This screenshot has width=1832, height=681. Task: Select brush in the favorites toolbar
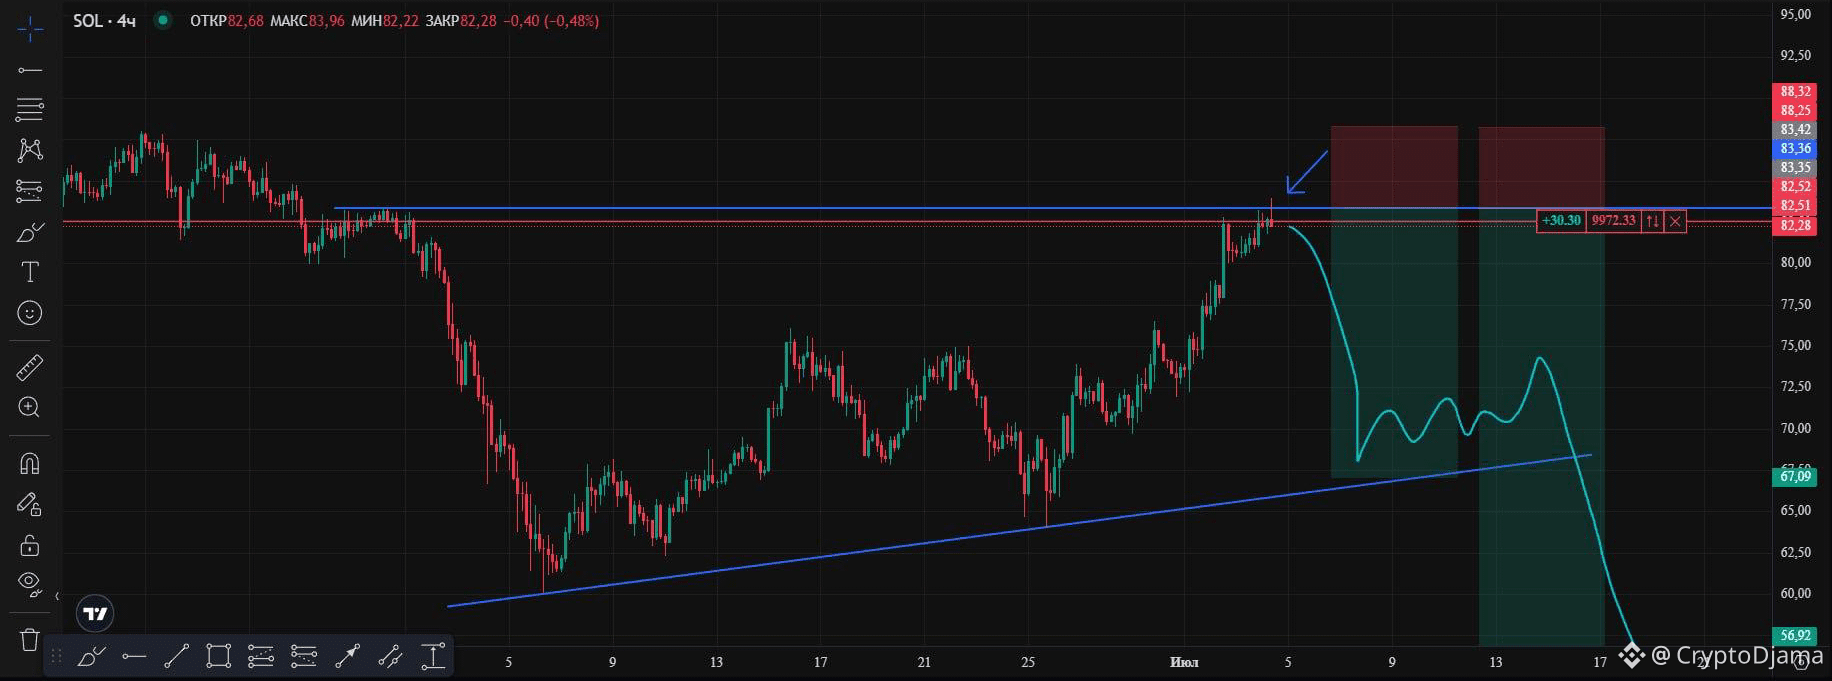coord(91,657)
